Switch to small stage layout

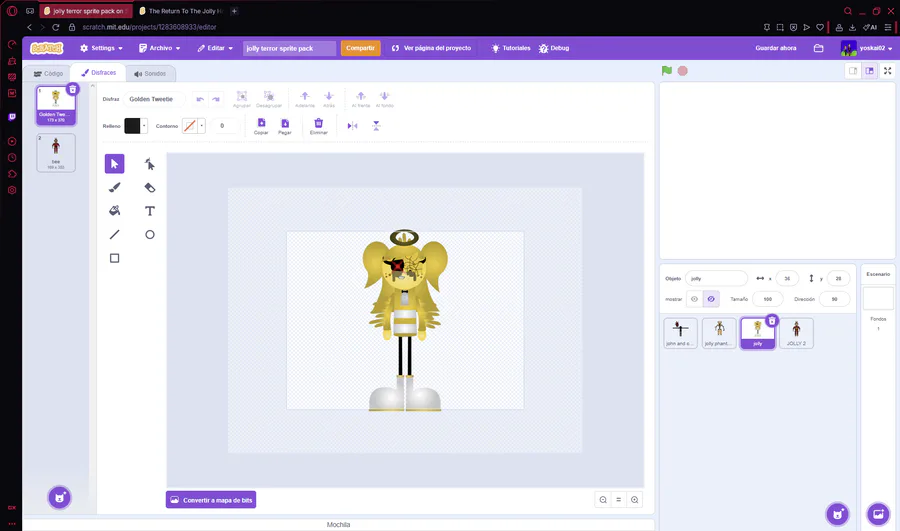853,71
